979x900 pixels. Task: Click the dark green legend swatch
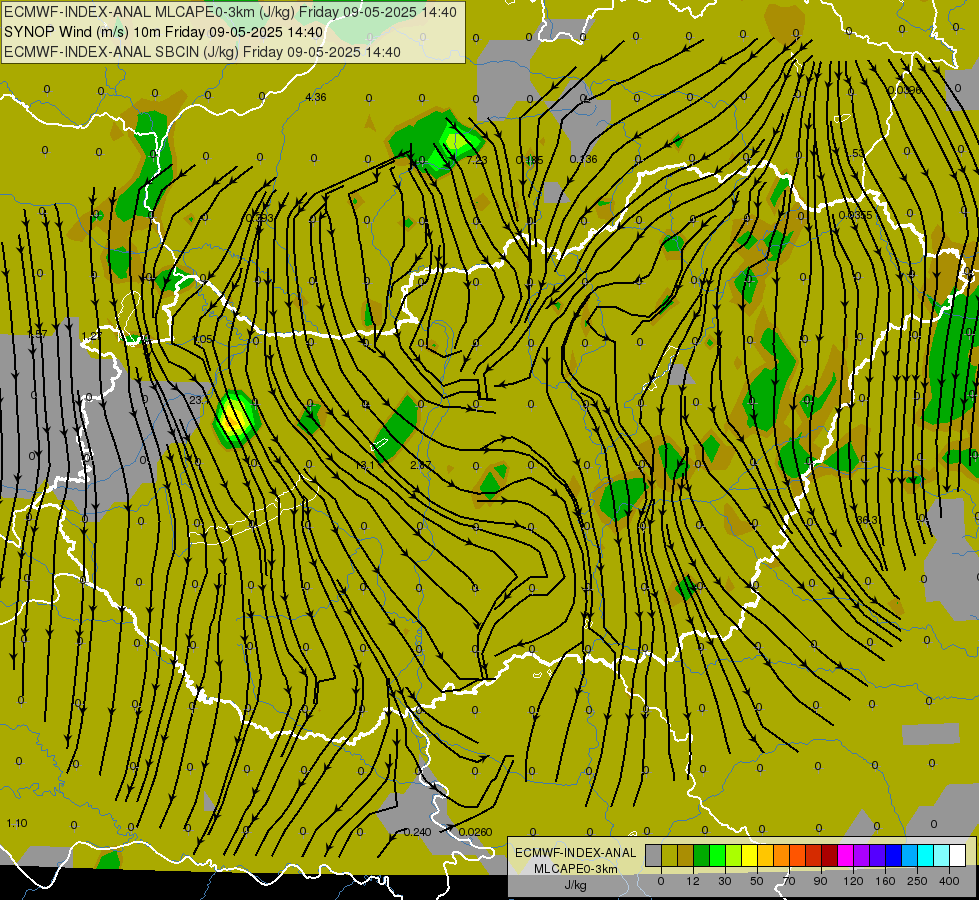pyautogui.click(x=702, y=855)
